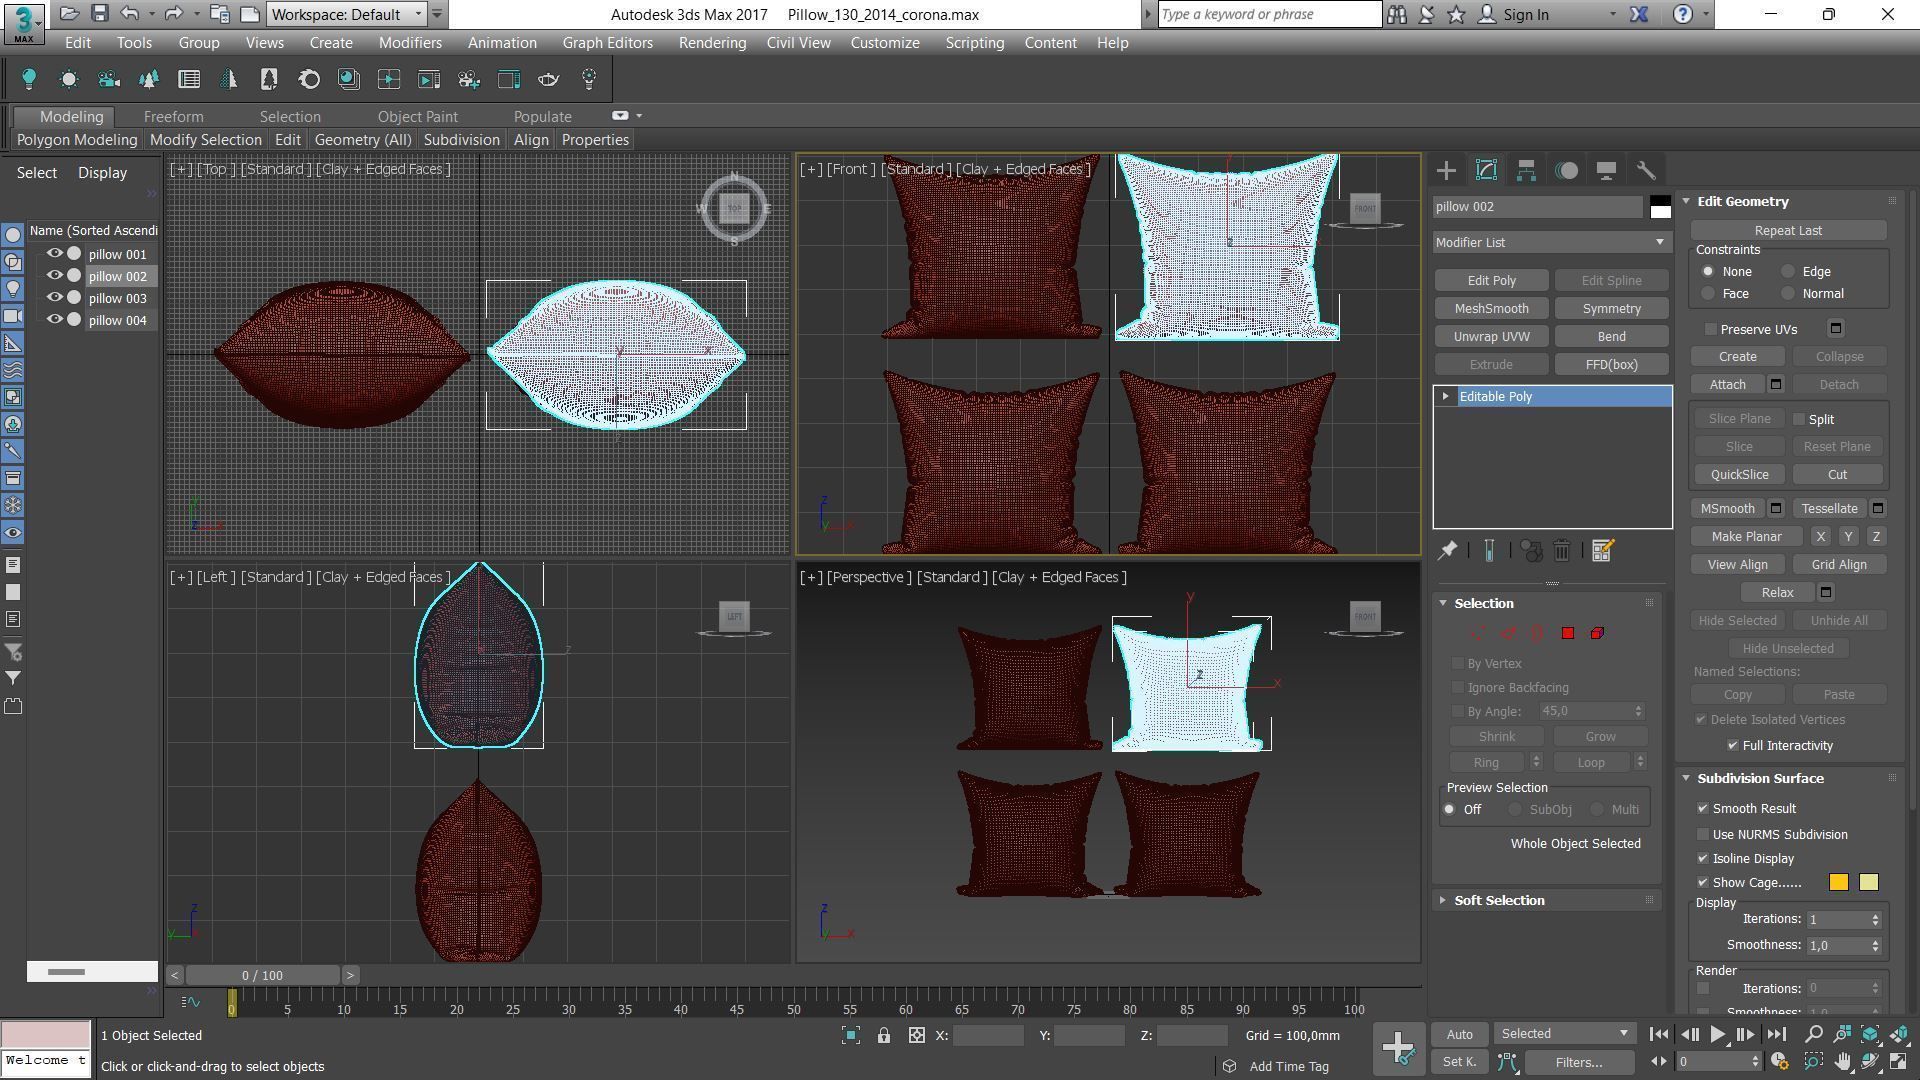Open the Graph Editors menu

click(607, 43)
